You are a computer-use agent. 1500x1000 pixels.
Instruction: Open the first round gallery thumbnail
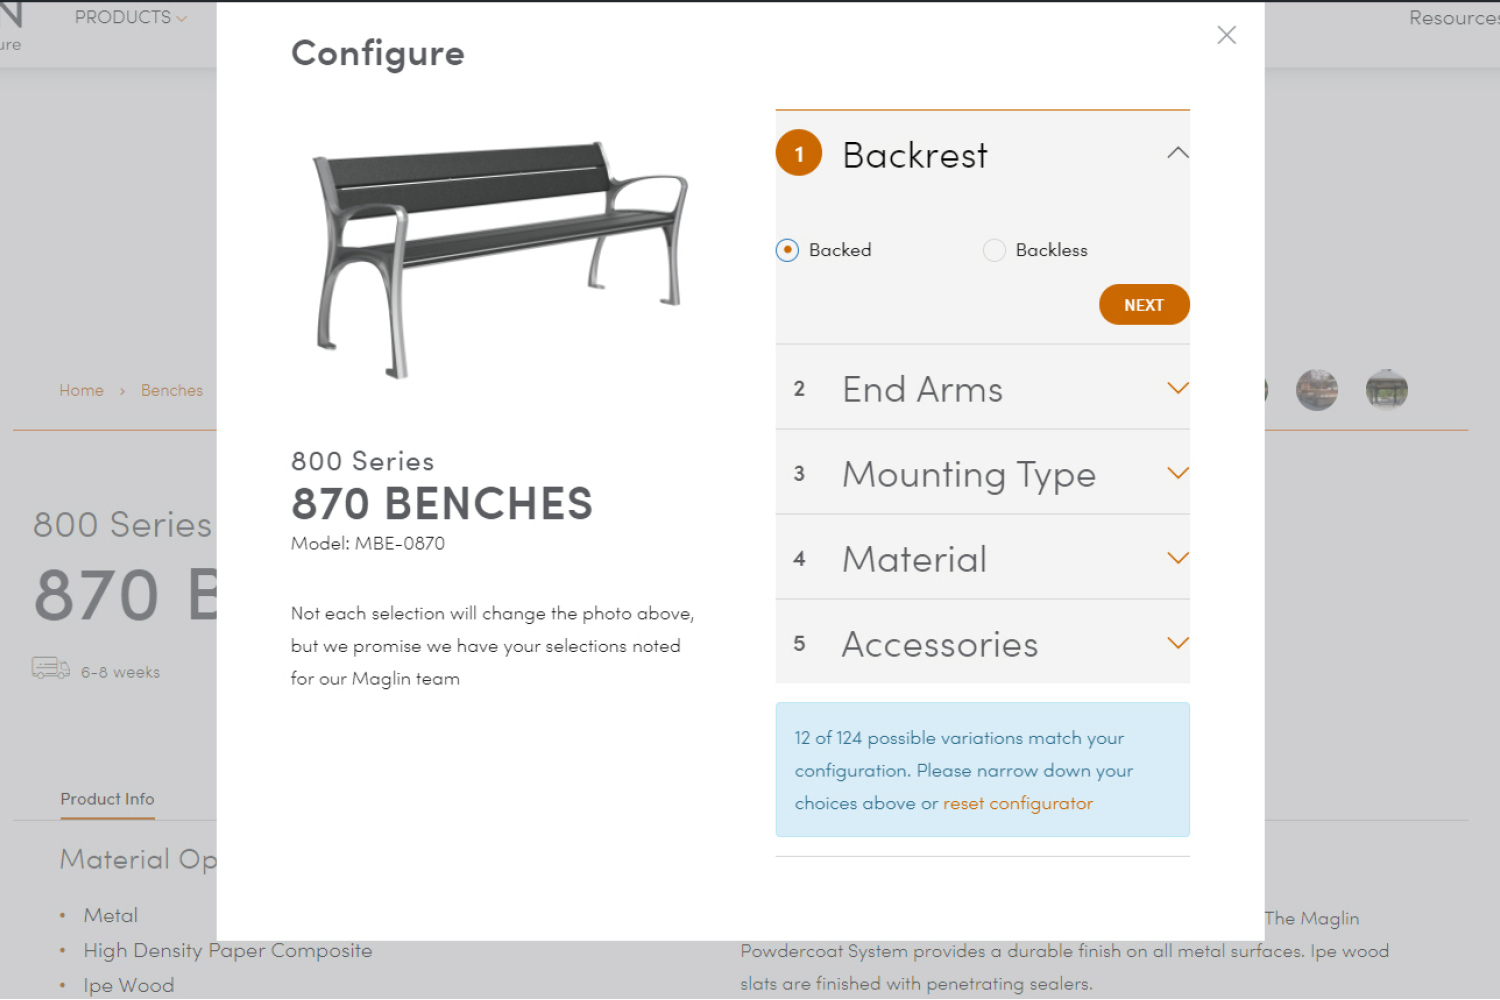pos(1317,390)
